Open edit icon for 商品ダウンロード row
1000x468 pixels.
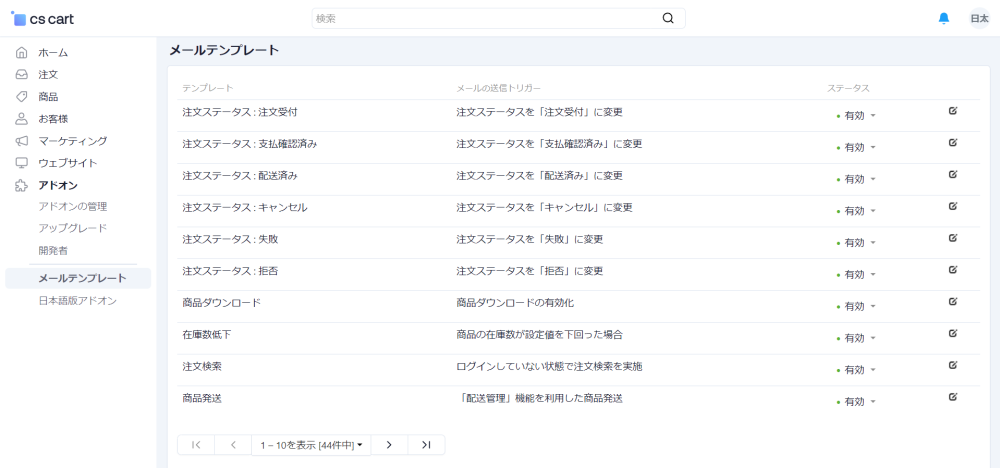click(953, 302)
